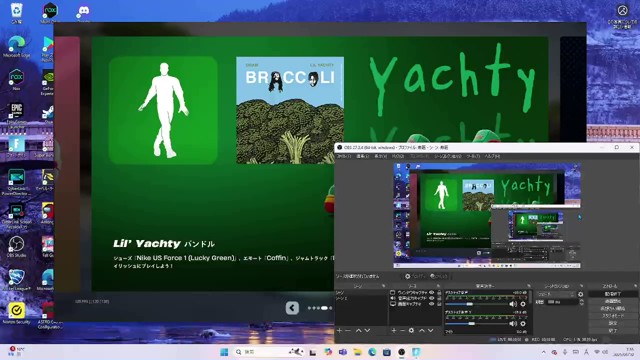
Task: Select the Recycle Bin desktop icon
Action: coord(16,12)
